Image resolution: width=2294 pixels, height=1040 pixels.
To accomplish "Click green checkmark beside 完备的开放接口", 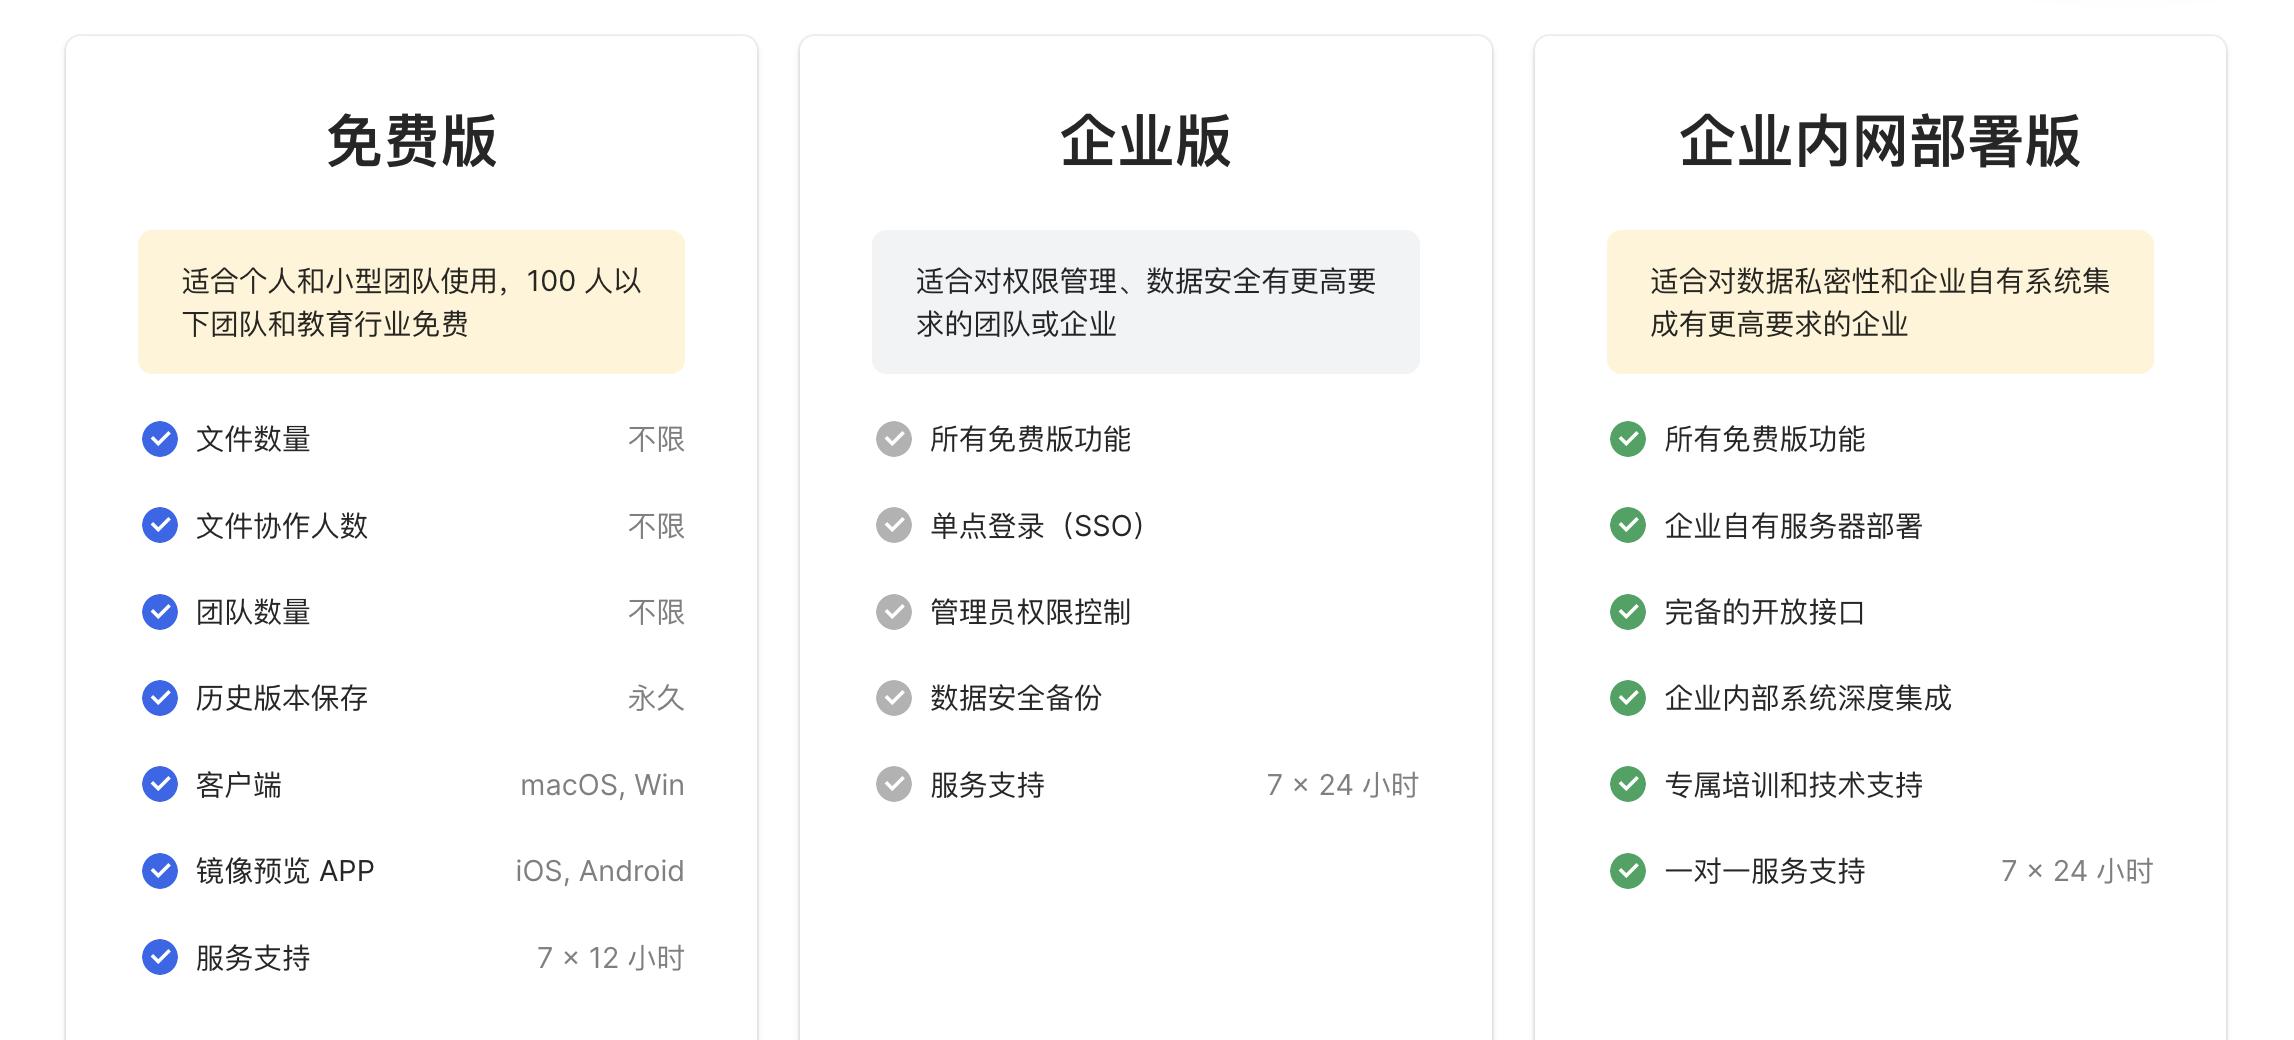I will click(x=1628, y=612).
